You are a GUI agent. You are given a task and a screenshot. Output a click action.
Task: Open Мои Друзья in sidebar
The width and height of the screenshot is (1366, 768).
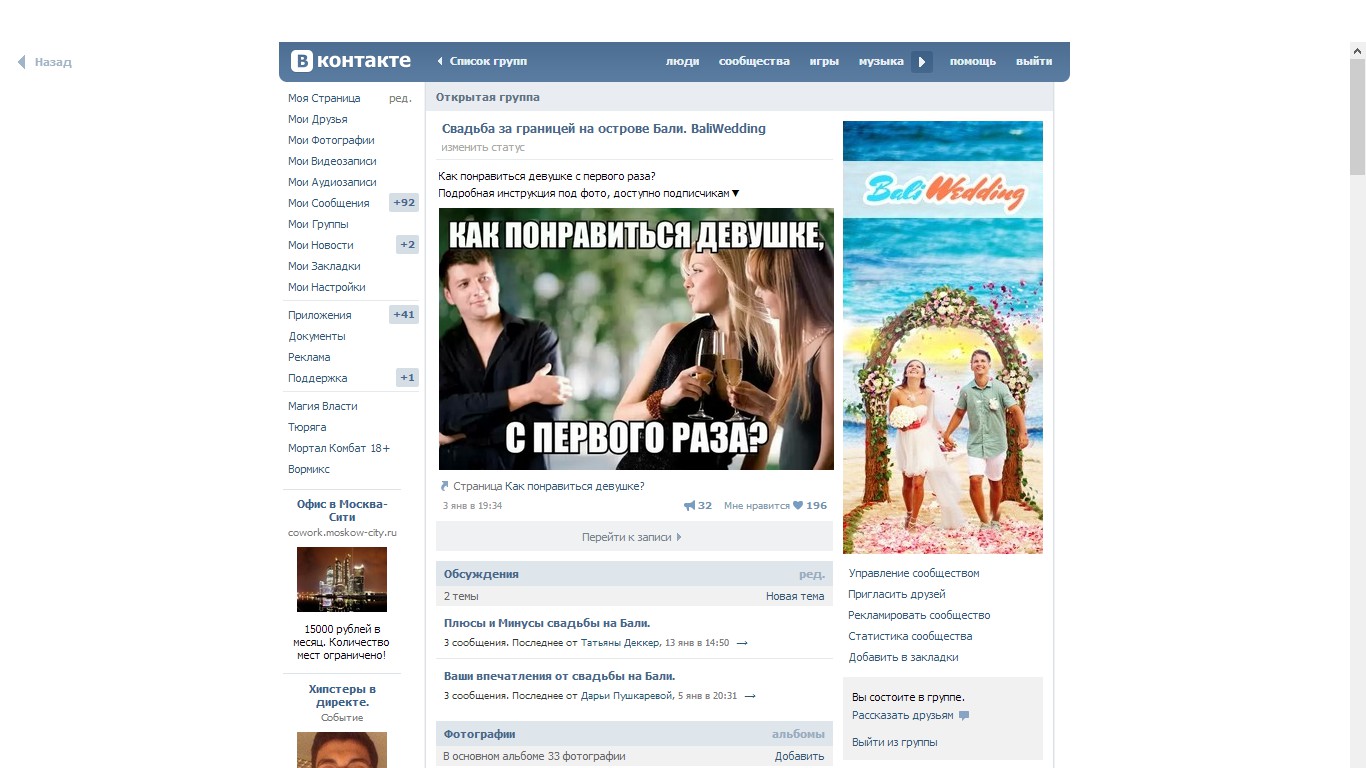318,119
